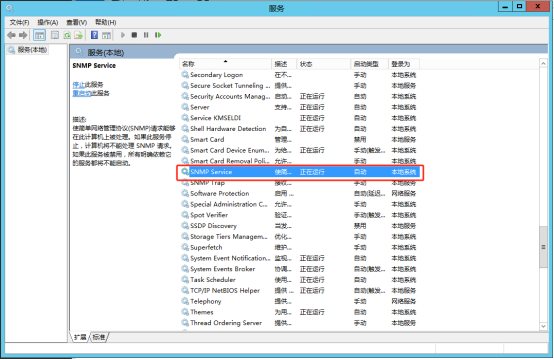Click the scroll down arrow of the list
The image size is (554, 360).
pos(543,326)
